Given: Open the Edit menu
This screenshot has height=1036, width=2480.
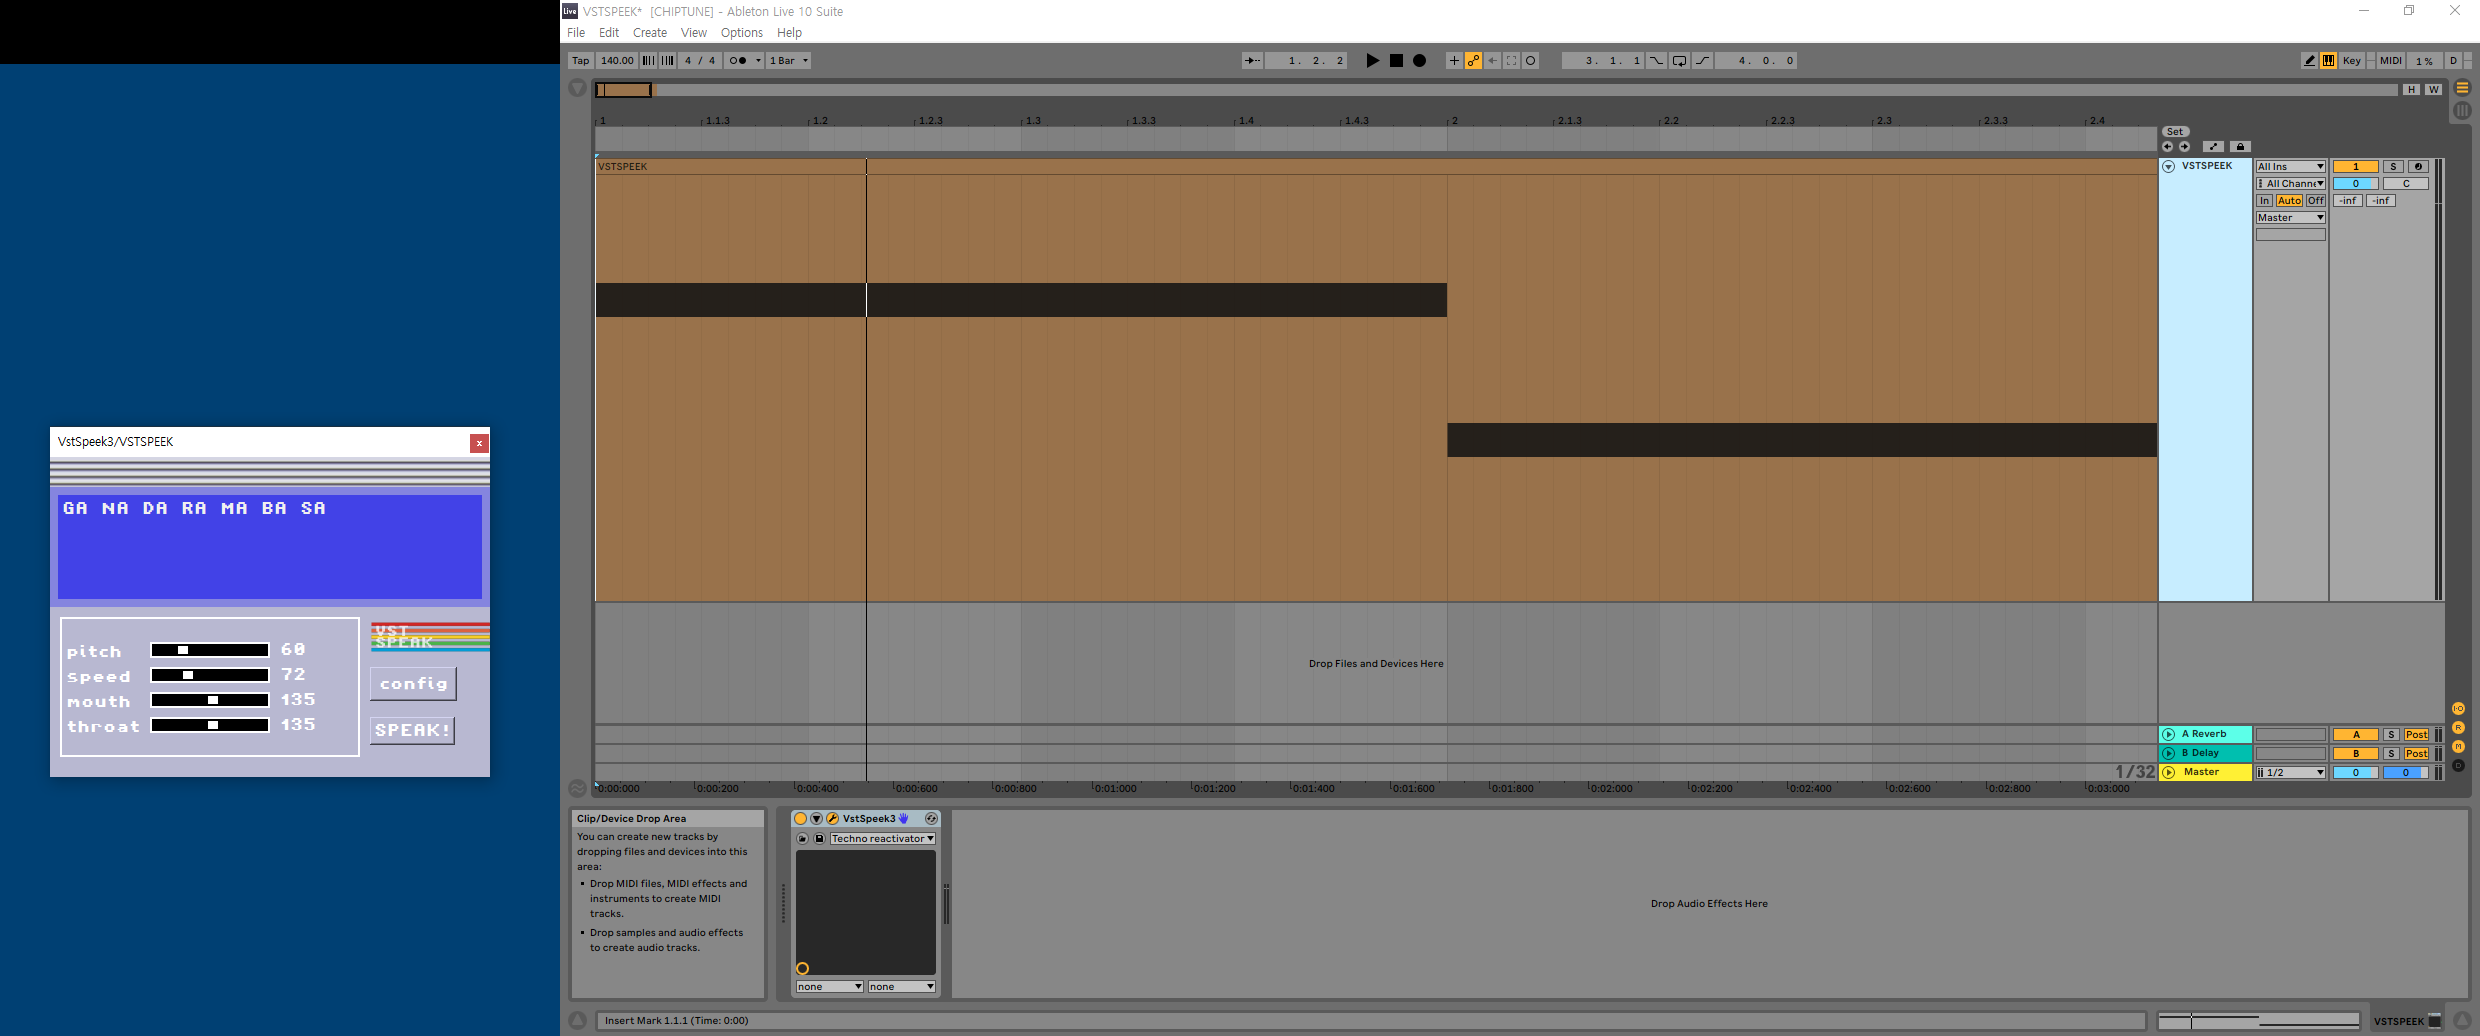Looking at the screenshot, I should tap(609, 33).
